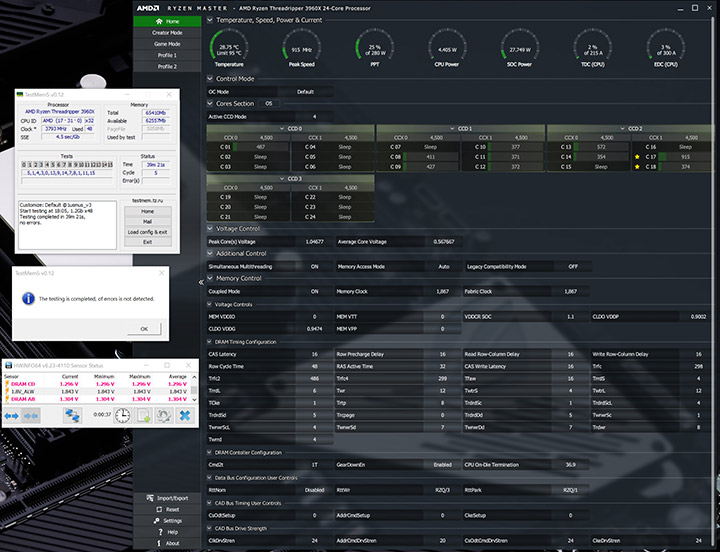Click Load config & exit in TestMem5
The width and height of the screenshot is (720, 552).
(147, 232)
